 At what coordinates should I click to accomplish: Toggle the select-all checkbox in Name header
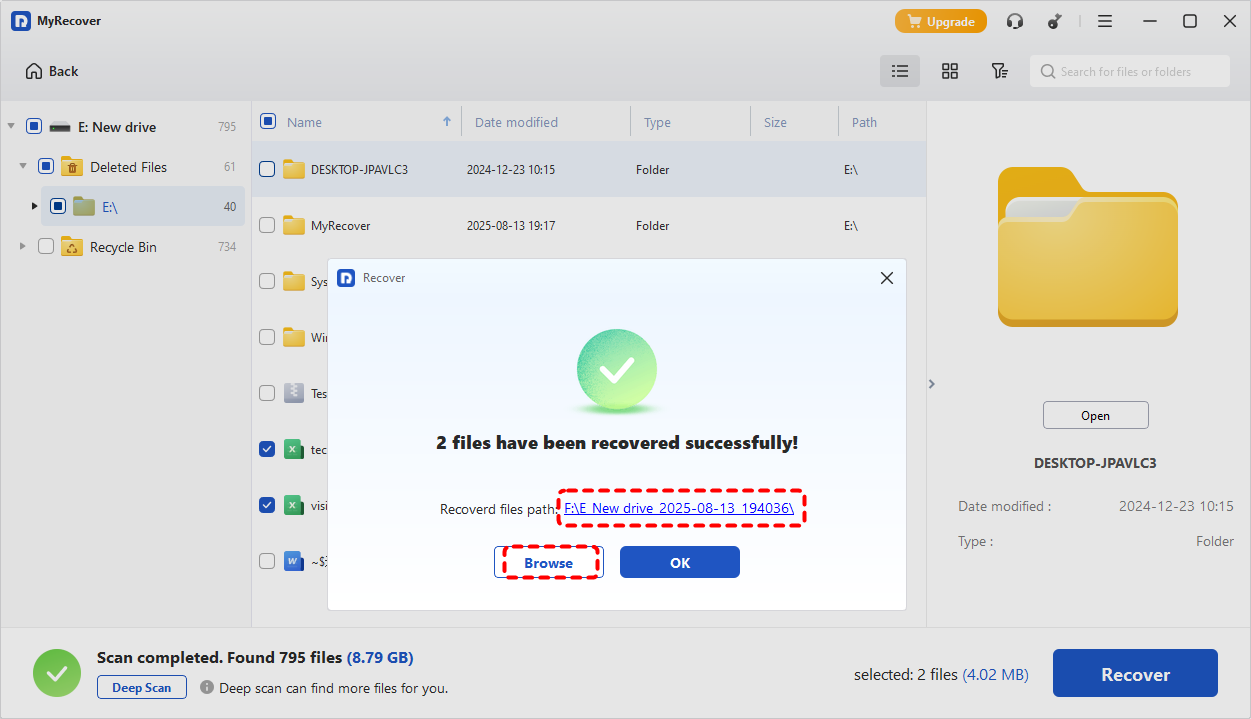[x=268, y=121]
